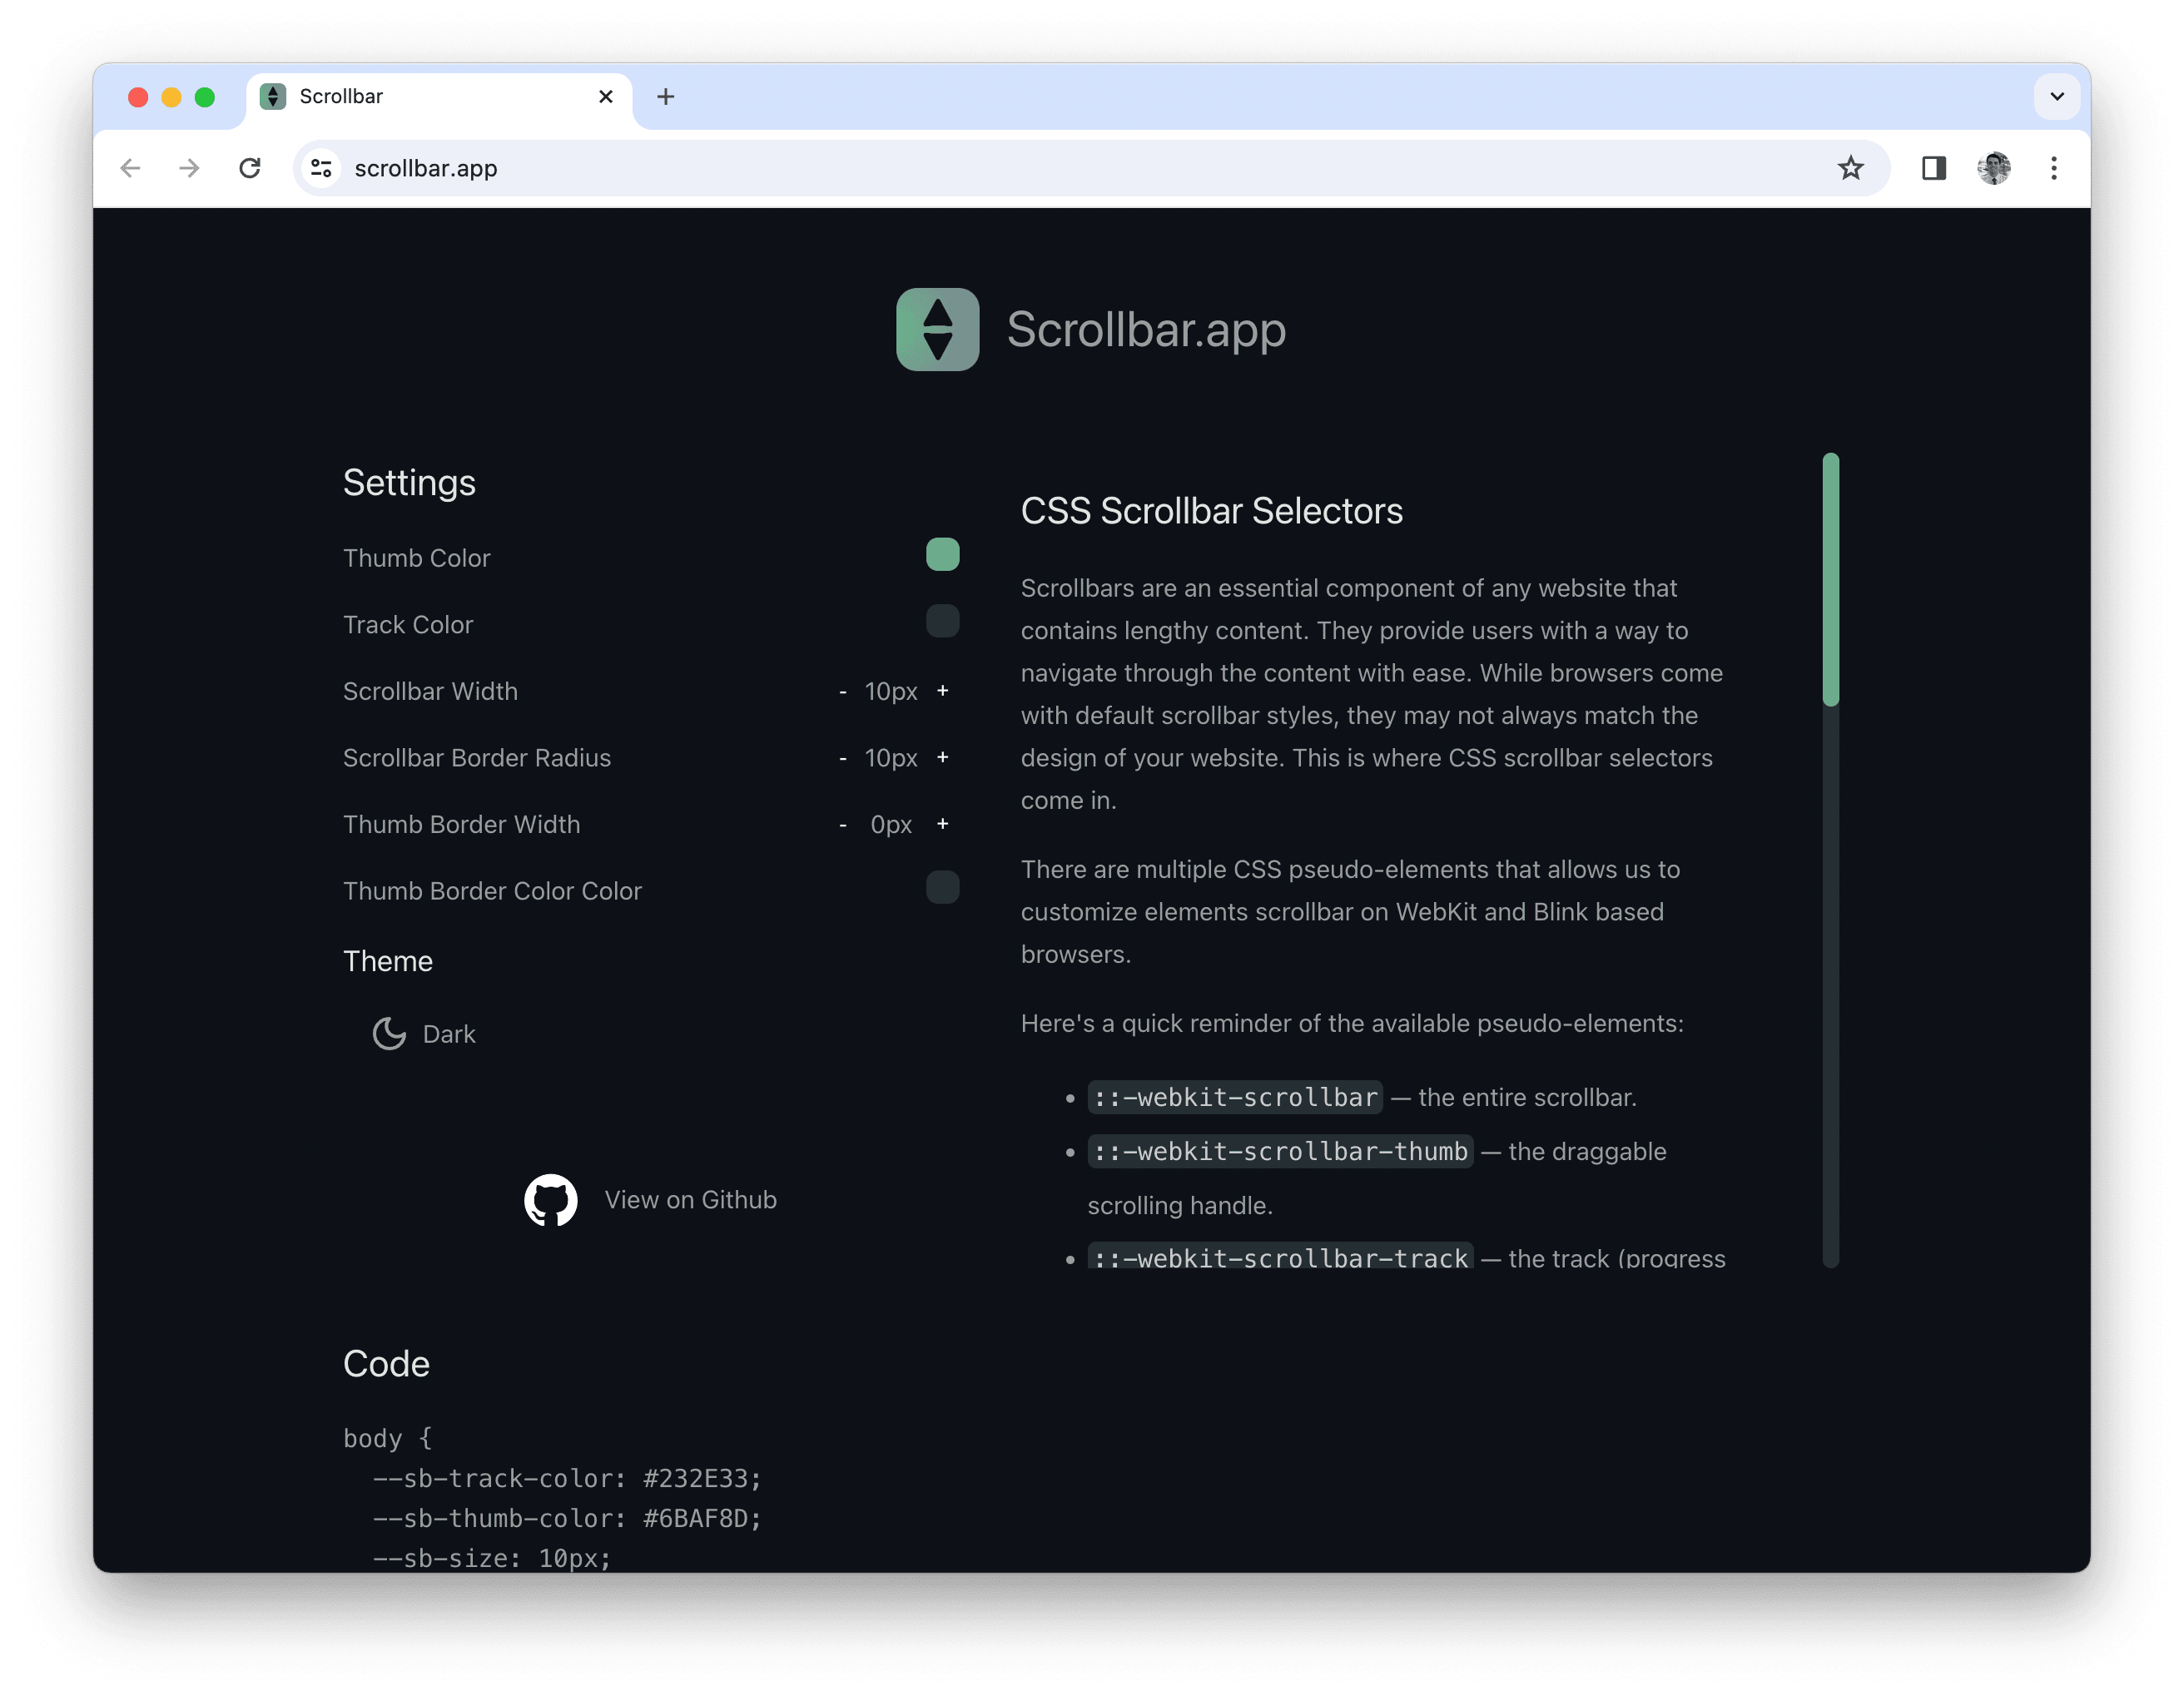Reload the page using the refresh icon
The image size is (2184, 1696).
(251, 168)
